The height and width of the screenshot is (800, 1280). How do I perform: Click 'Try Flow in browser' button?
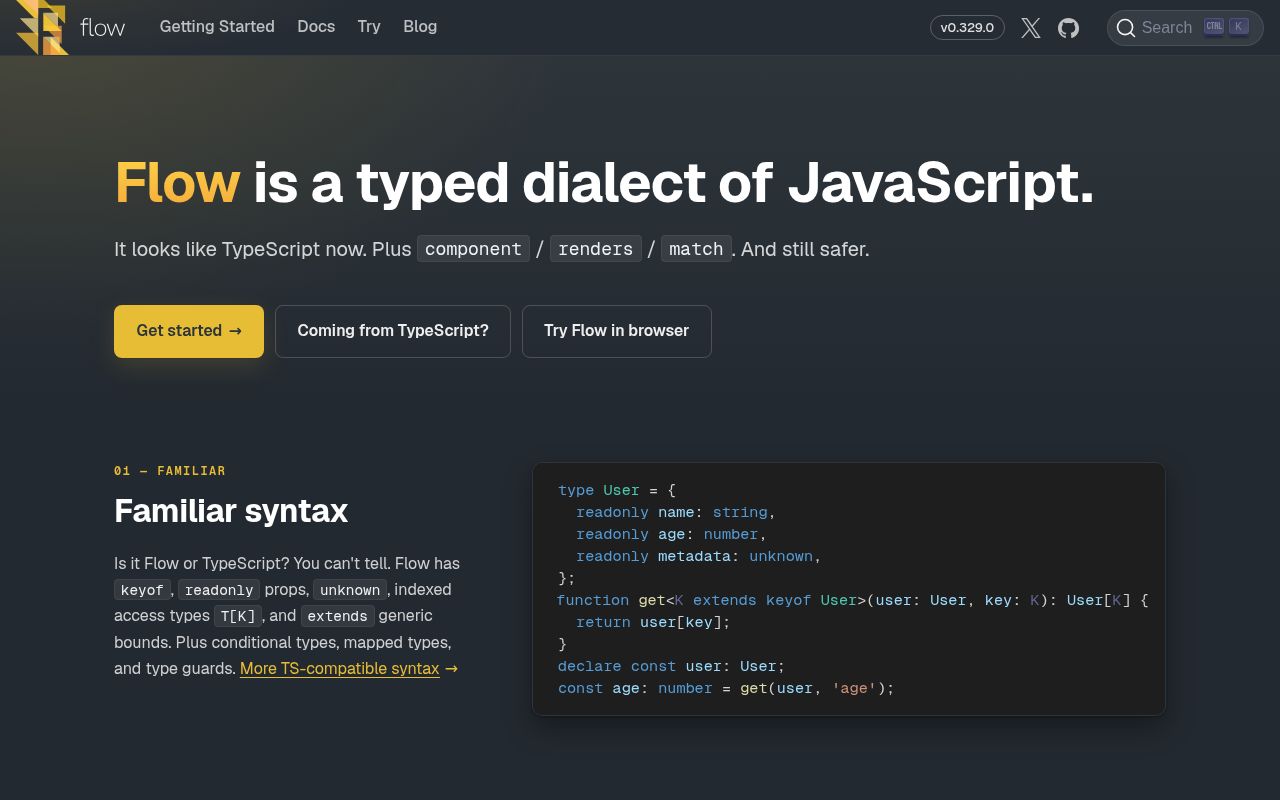[x=617, y=331]
